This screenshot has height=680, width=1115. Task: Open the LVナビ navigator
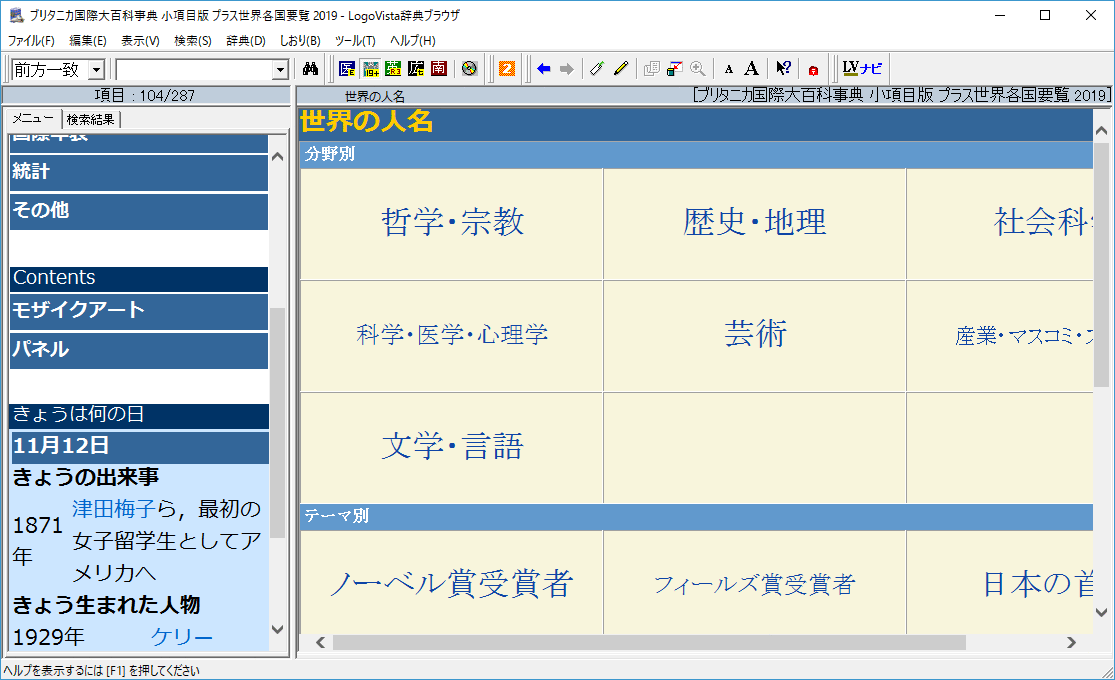tap(862, 68)
